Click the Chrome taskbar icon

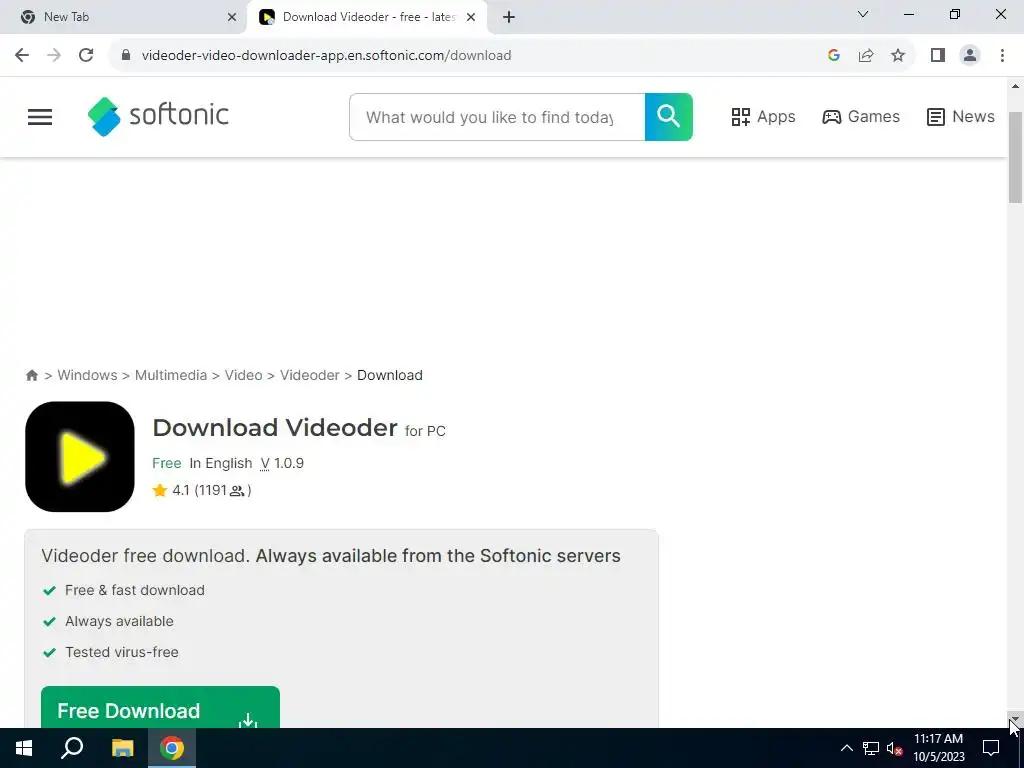[172, 748]
